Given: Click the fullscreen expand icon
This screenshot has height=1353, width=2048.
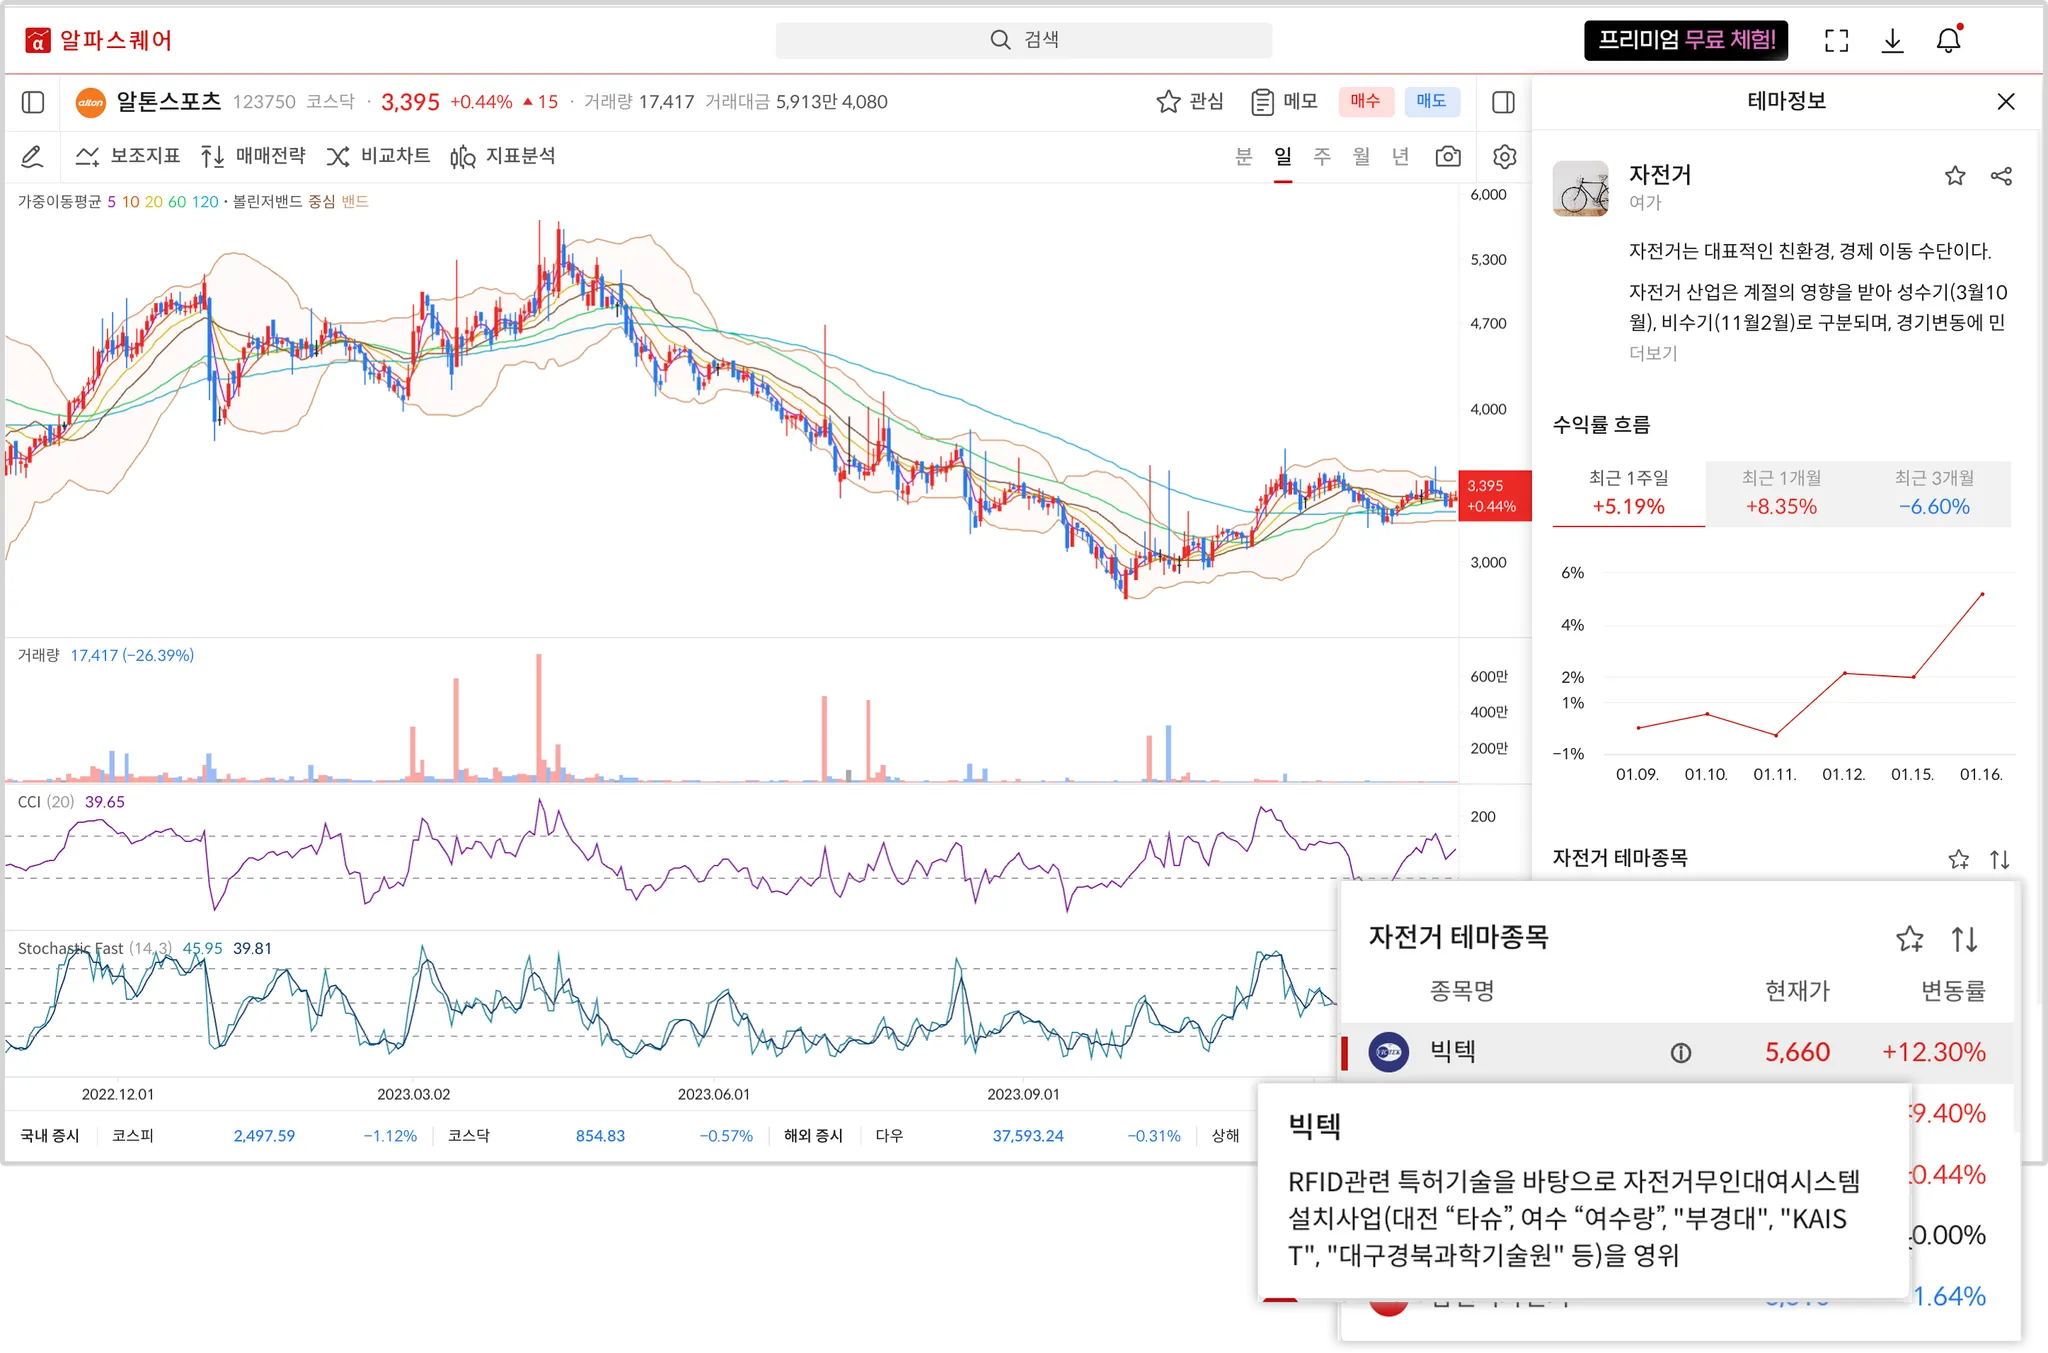Looking at the screenshot, I should tap(1836, 41).
